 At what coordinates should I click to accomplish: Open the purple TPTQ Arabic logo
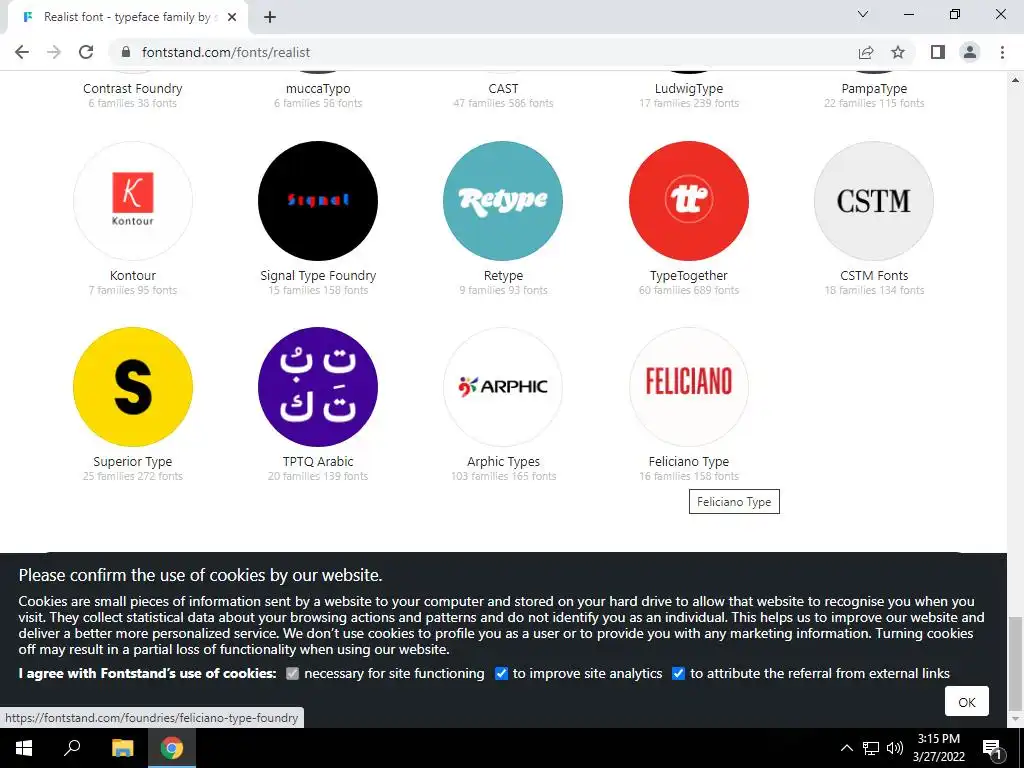[318, 387]
